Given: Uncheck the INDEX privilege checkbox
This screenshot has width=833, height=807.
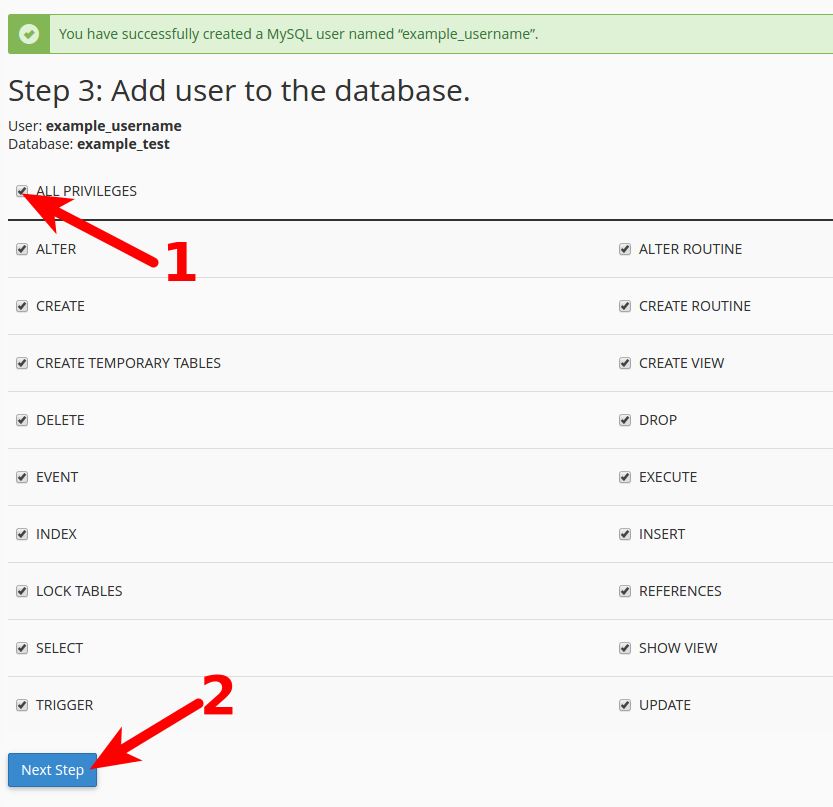Looking at the screenshot, I should tap(22, 534).
